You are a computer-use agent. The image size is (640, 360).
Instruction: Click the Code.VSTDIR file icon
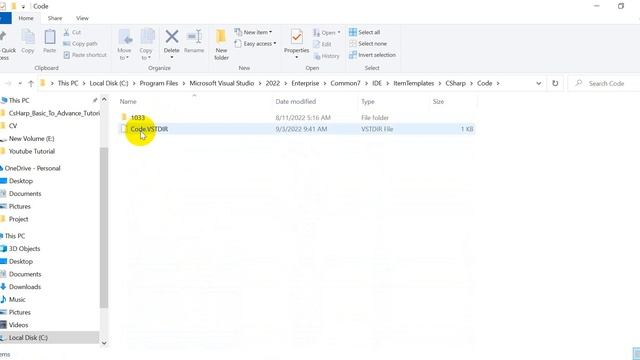tap(124, 129)
